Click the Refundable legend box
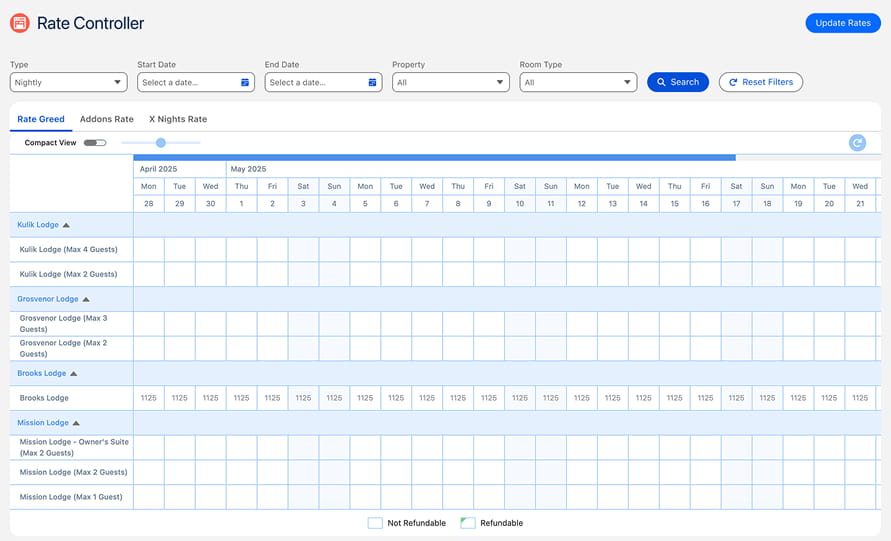Screen dimensions: 891x541 467,523
